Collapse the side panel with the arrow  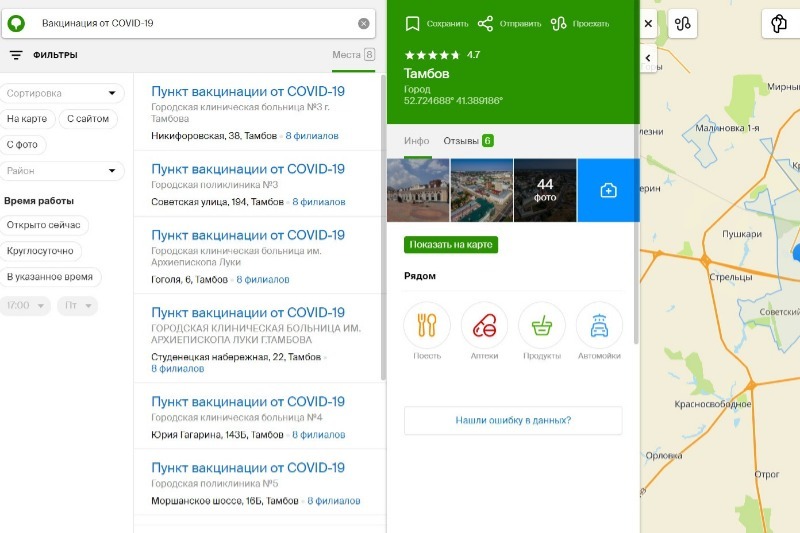(648, 58)
